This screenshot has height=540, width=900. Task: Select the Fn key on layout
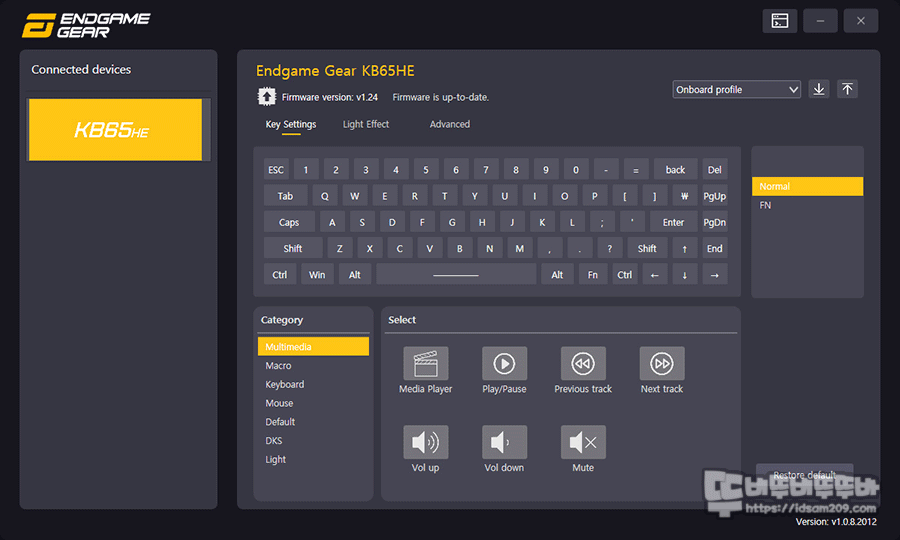(x=592, y=275)
